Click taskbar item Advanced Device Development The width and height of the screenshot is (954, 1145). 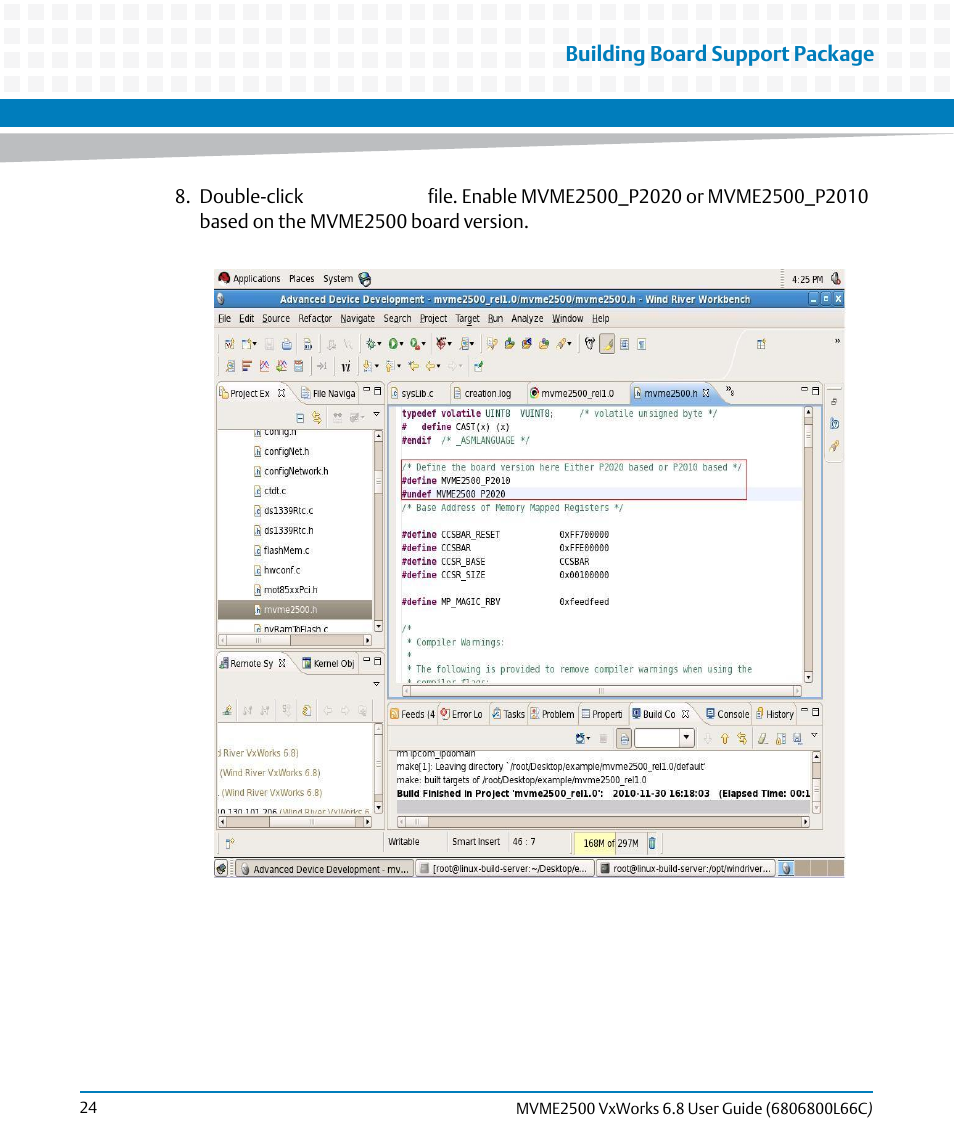pos(324,869)
